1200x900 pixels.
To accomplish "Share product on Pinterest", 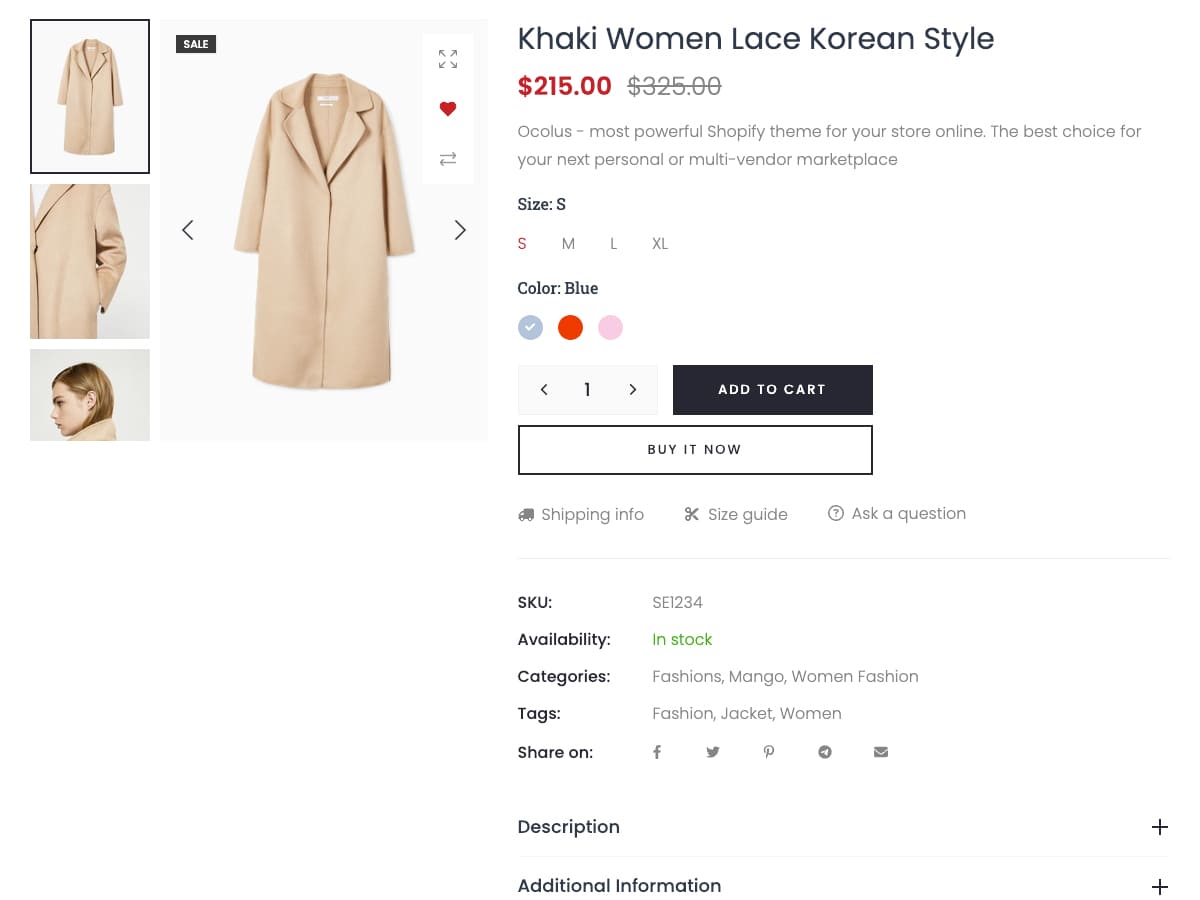I will (x=769, y=752).
